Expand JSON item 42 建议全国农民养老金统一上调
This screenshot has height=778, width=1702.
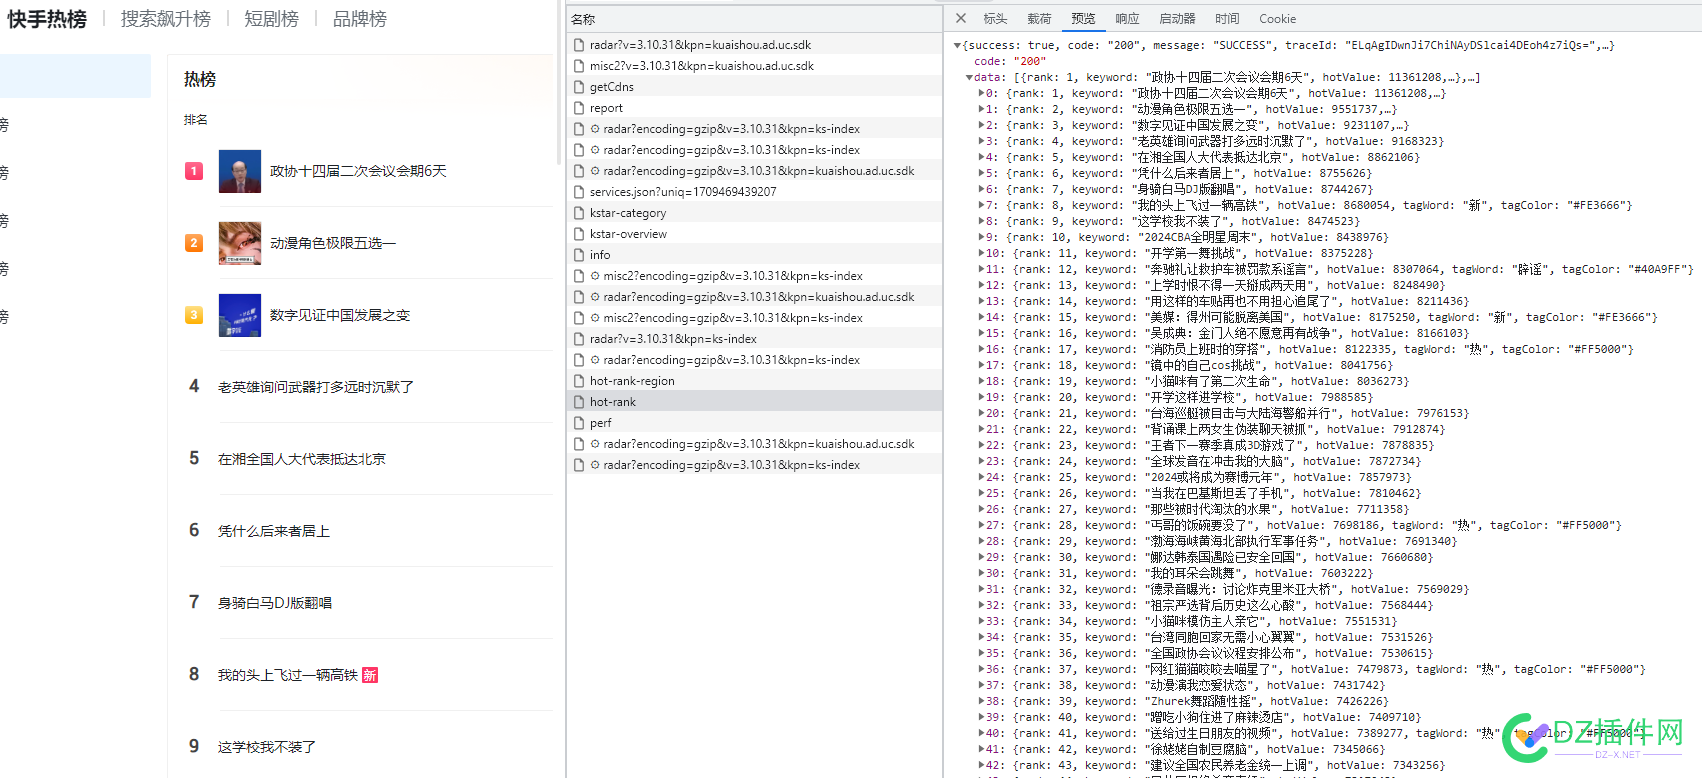[x=981, y=765]
